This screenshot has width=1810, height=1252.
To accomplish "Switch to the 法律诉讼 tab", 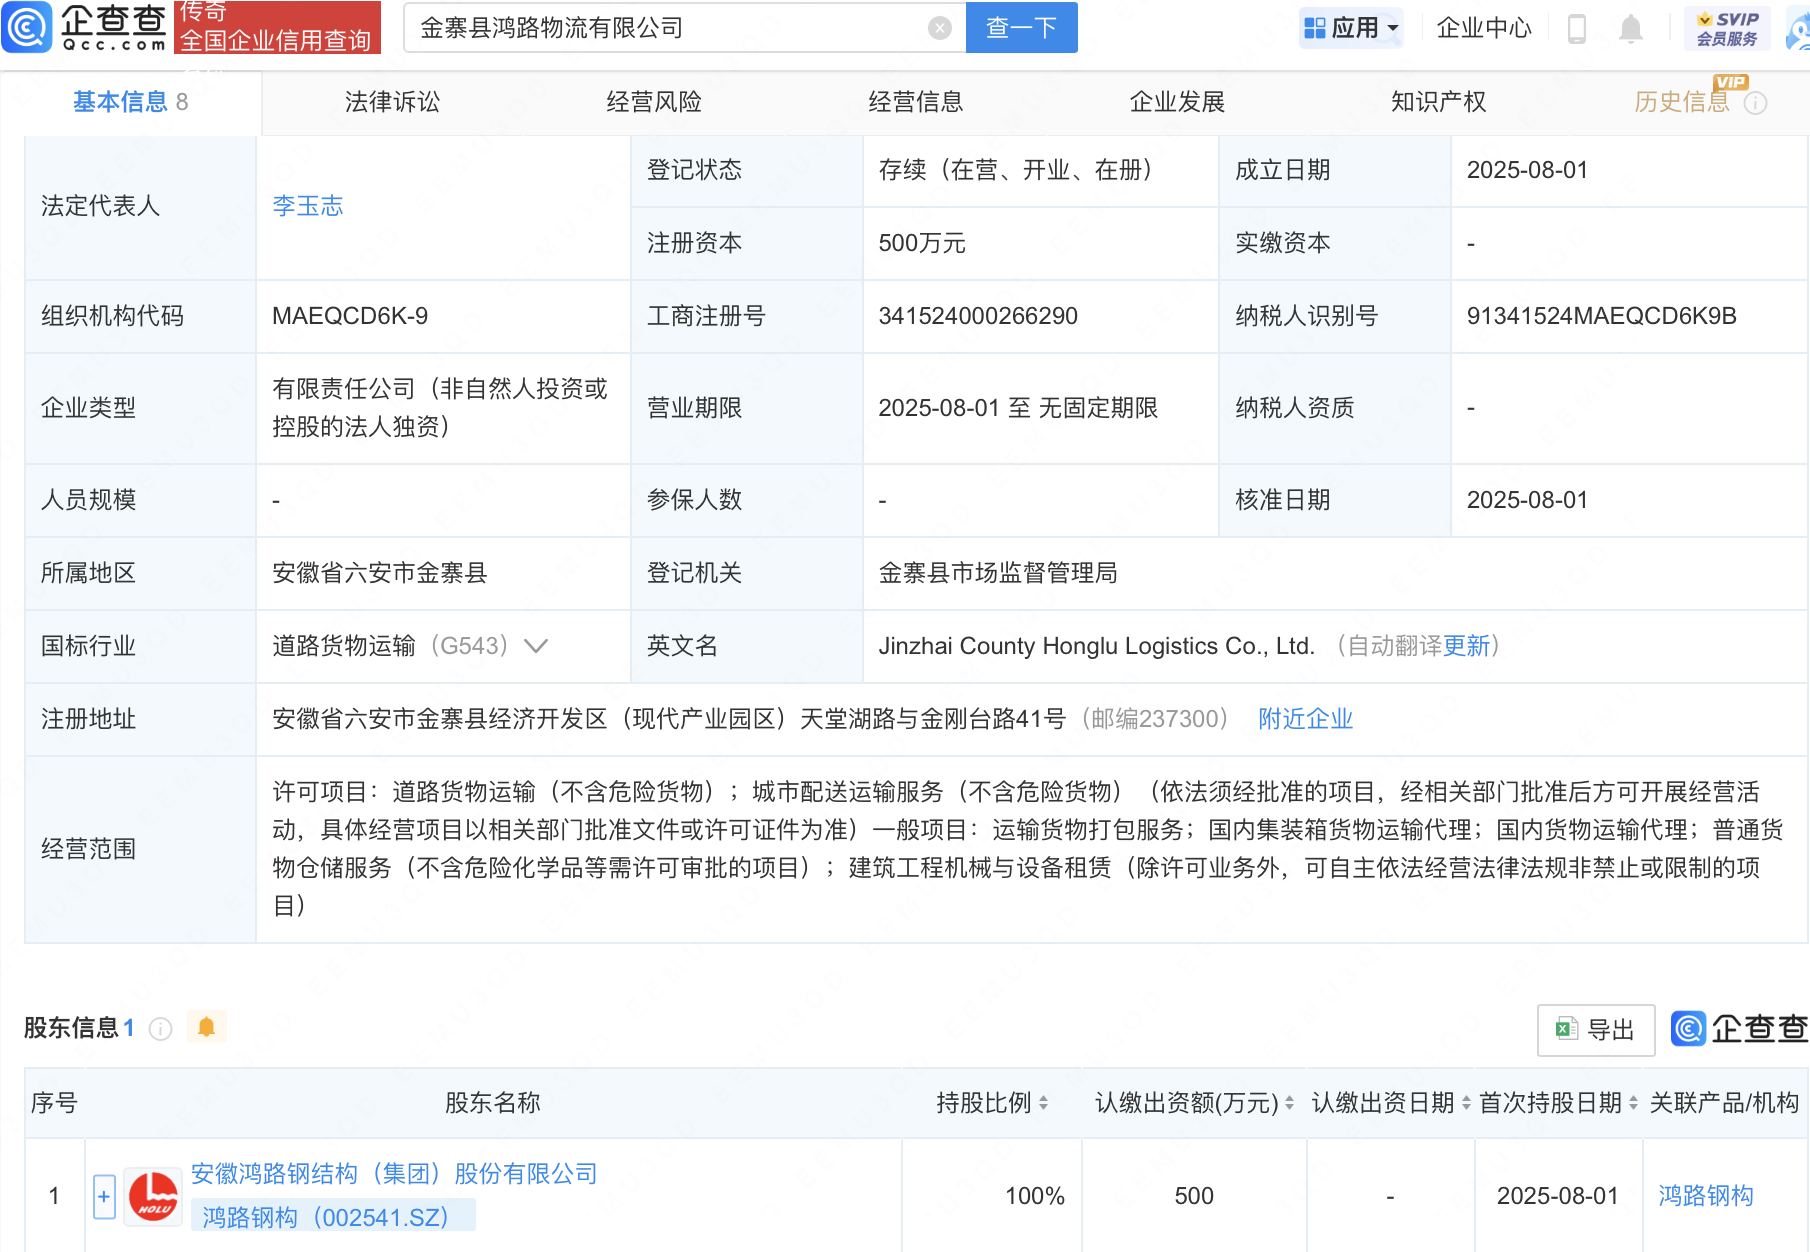I will [x=392, y=102].
